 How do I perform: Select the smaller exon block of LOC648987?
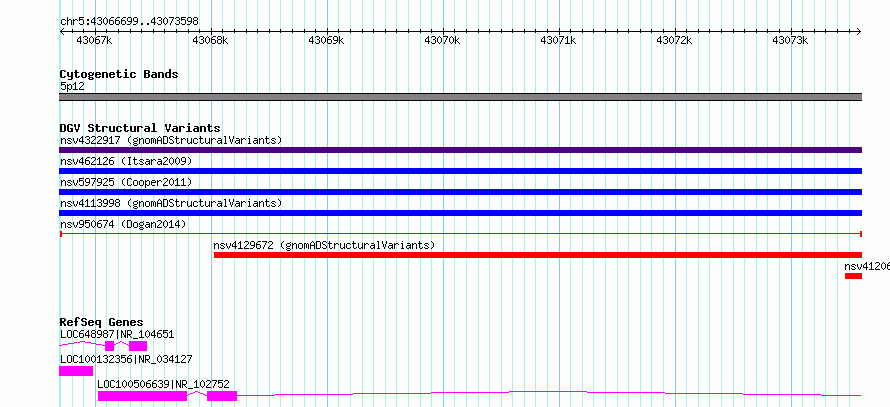[110, 346]
